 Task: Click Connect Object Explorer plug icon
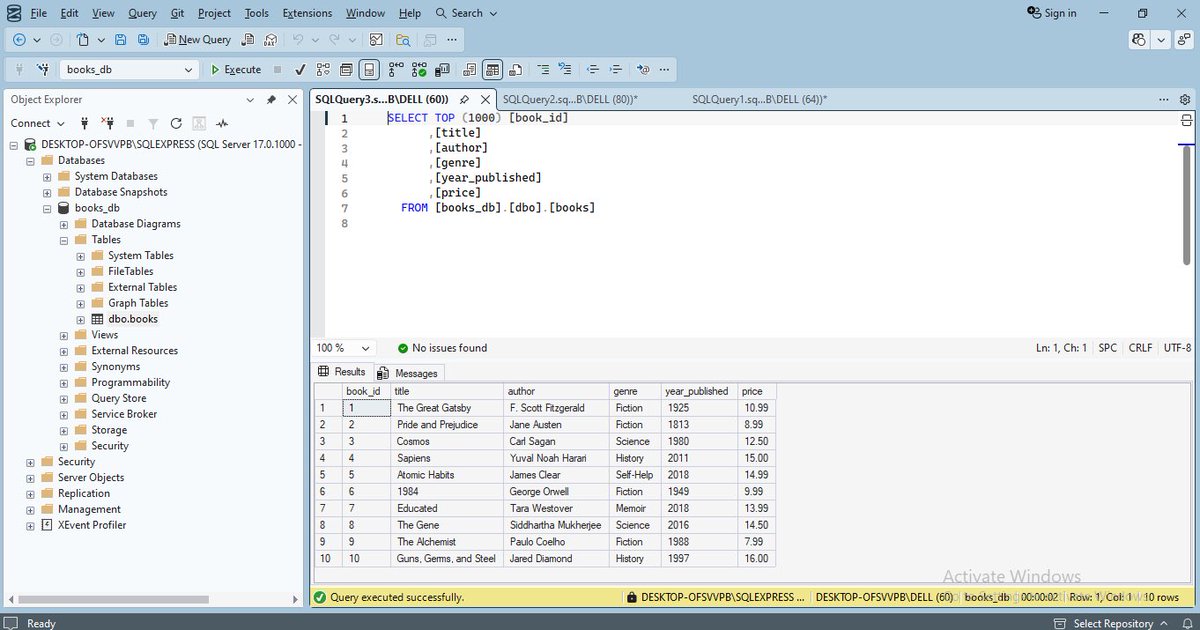point(85,123)
